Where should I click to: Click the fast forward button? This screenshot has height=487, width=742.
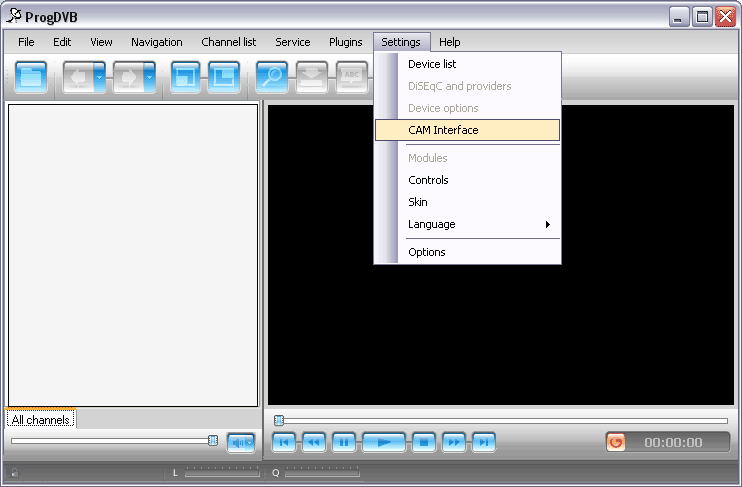[x=453, y=442]
